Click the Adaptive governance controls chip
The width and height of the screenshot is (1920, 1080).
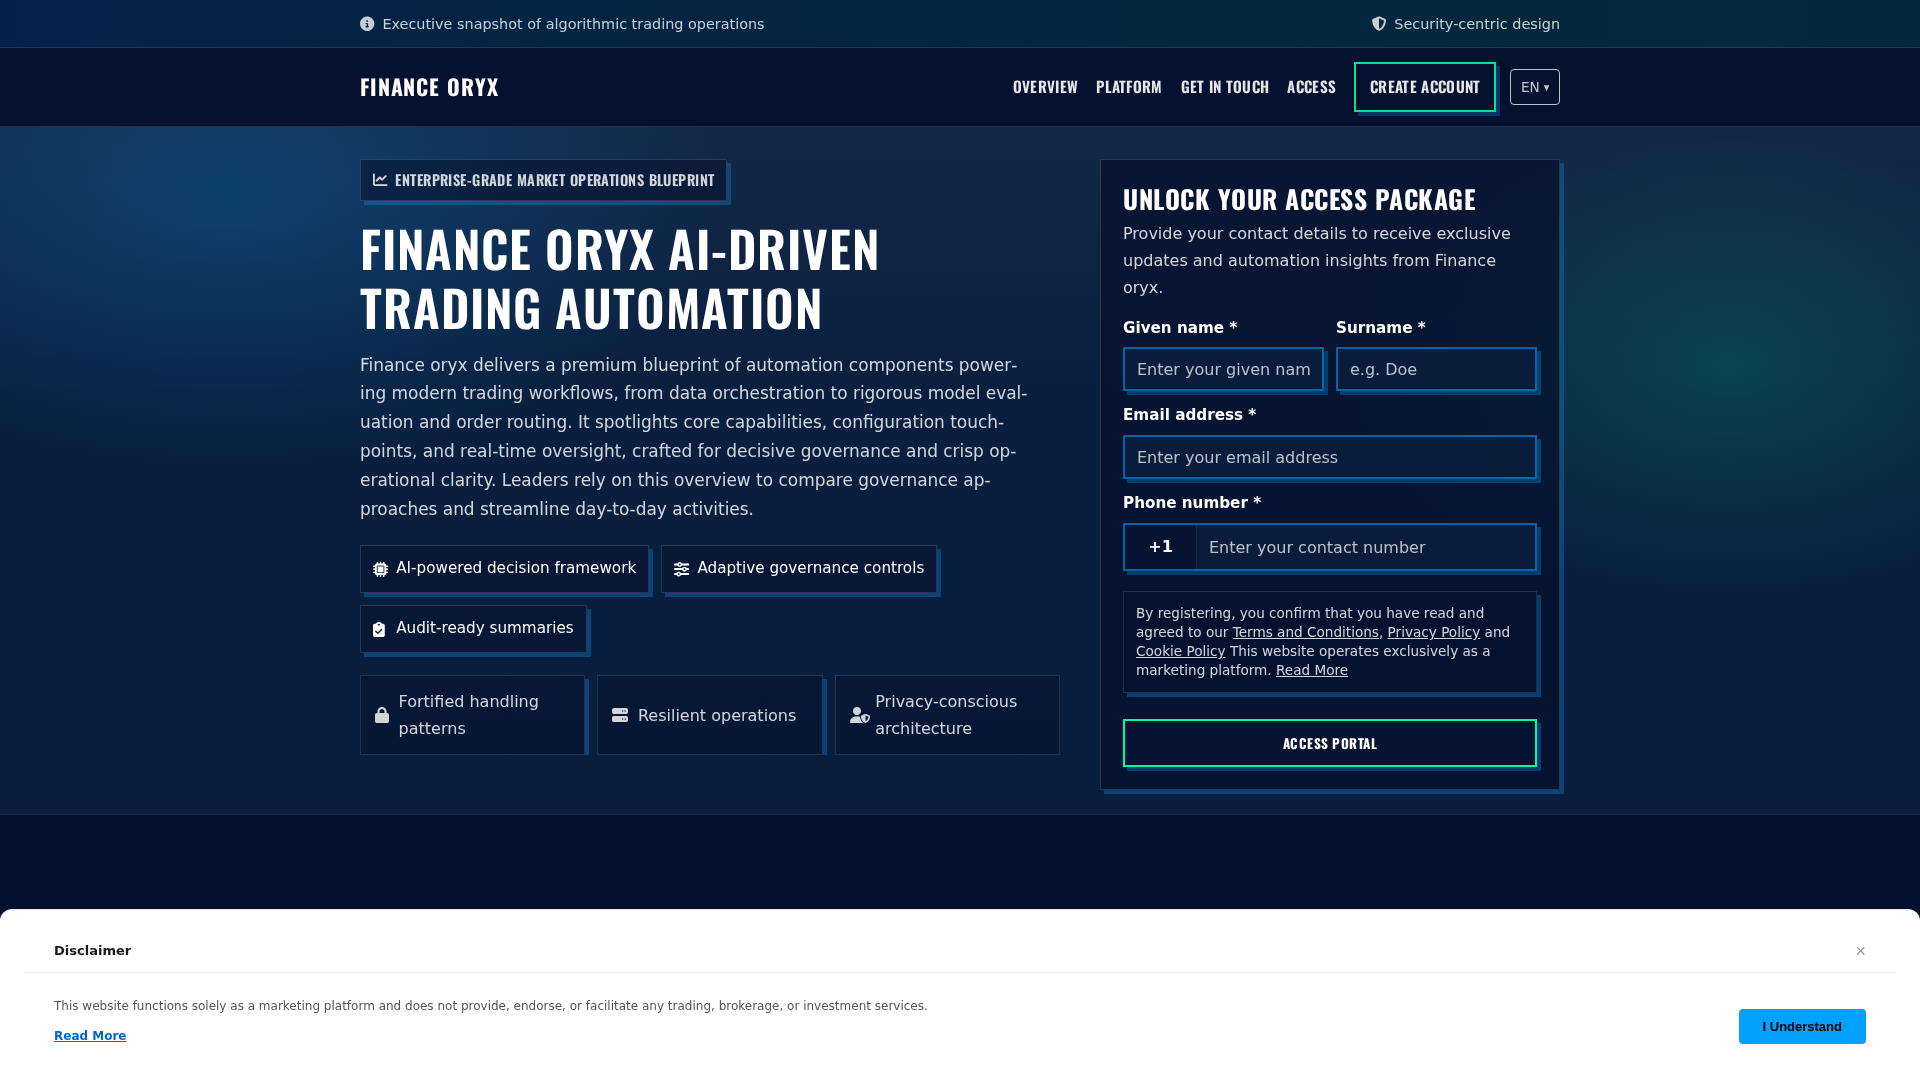(799, 569)
